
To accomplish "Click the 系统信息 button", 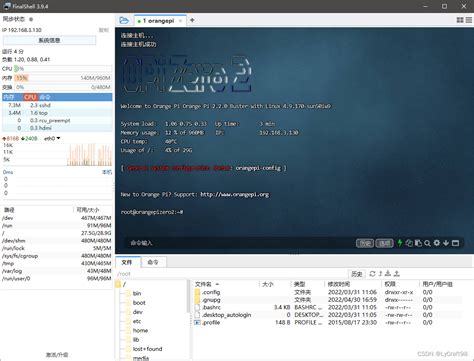I will coord(49,40).
